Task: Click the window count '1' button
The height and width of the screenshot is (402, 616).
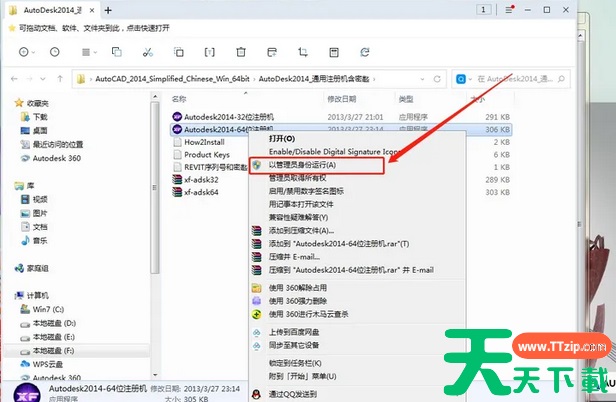Action: pos(484,9)
